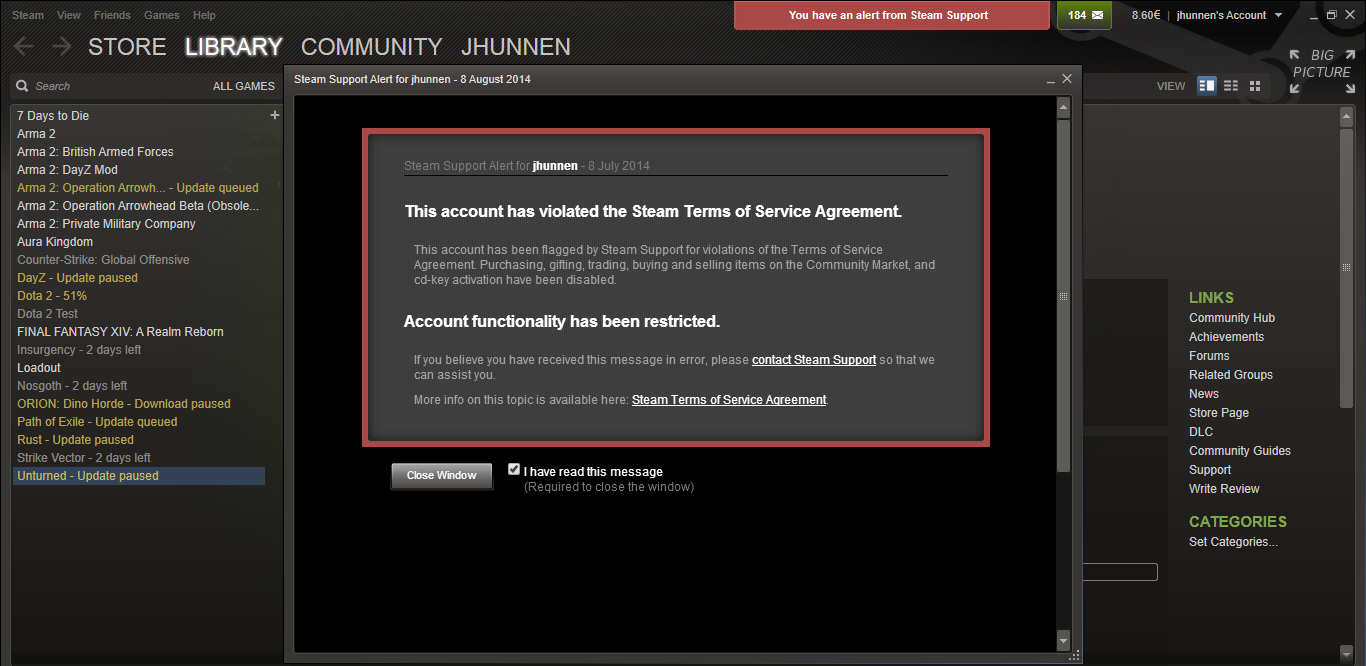Open the Achievements link
This screenshot has width=1366, height=666.
(x=1226, y=337)
